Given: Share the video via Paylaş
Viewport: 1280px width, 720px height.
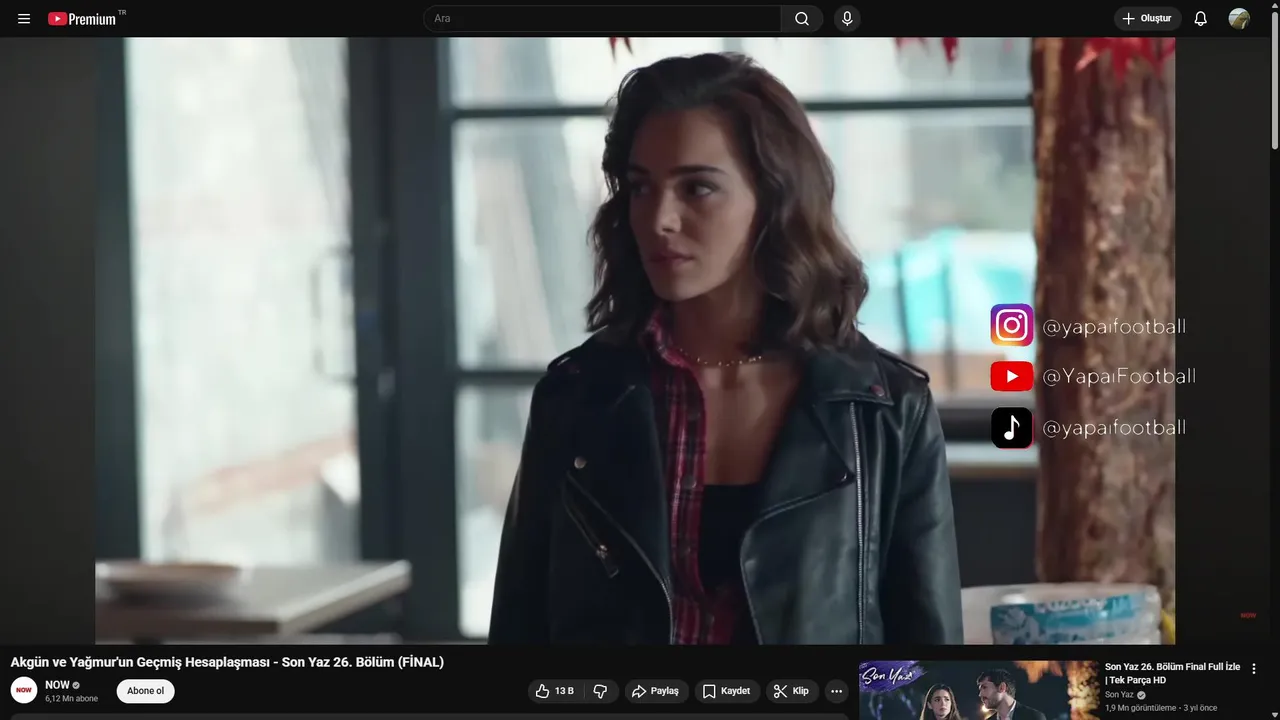Looking at the screenshot, I should (x=656, y=691).
